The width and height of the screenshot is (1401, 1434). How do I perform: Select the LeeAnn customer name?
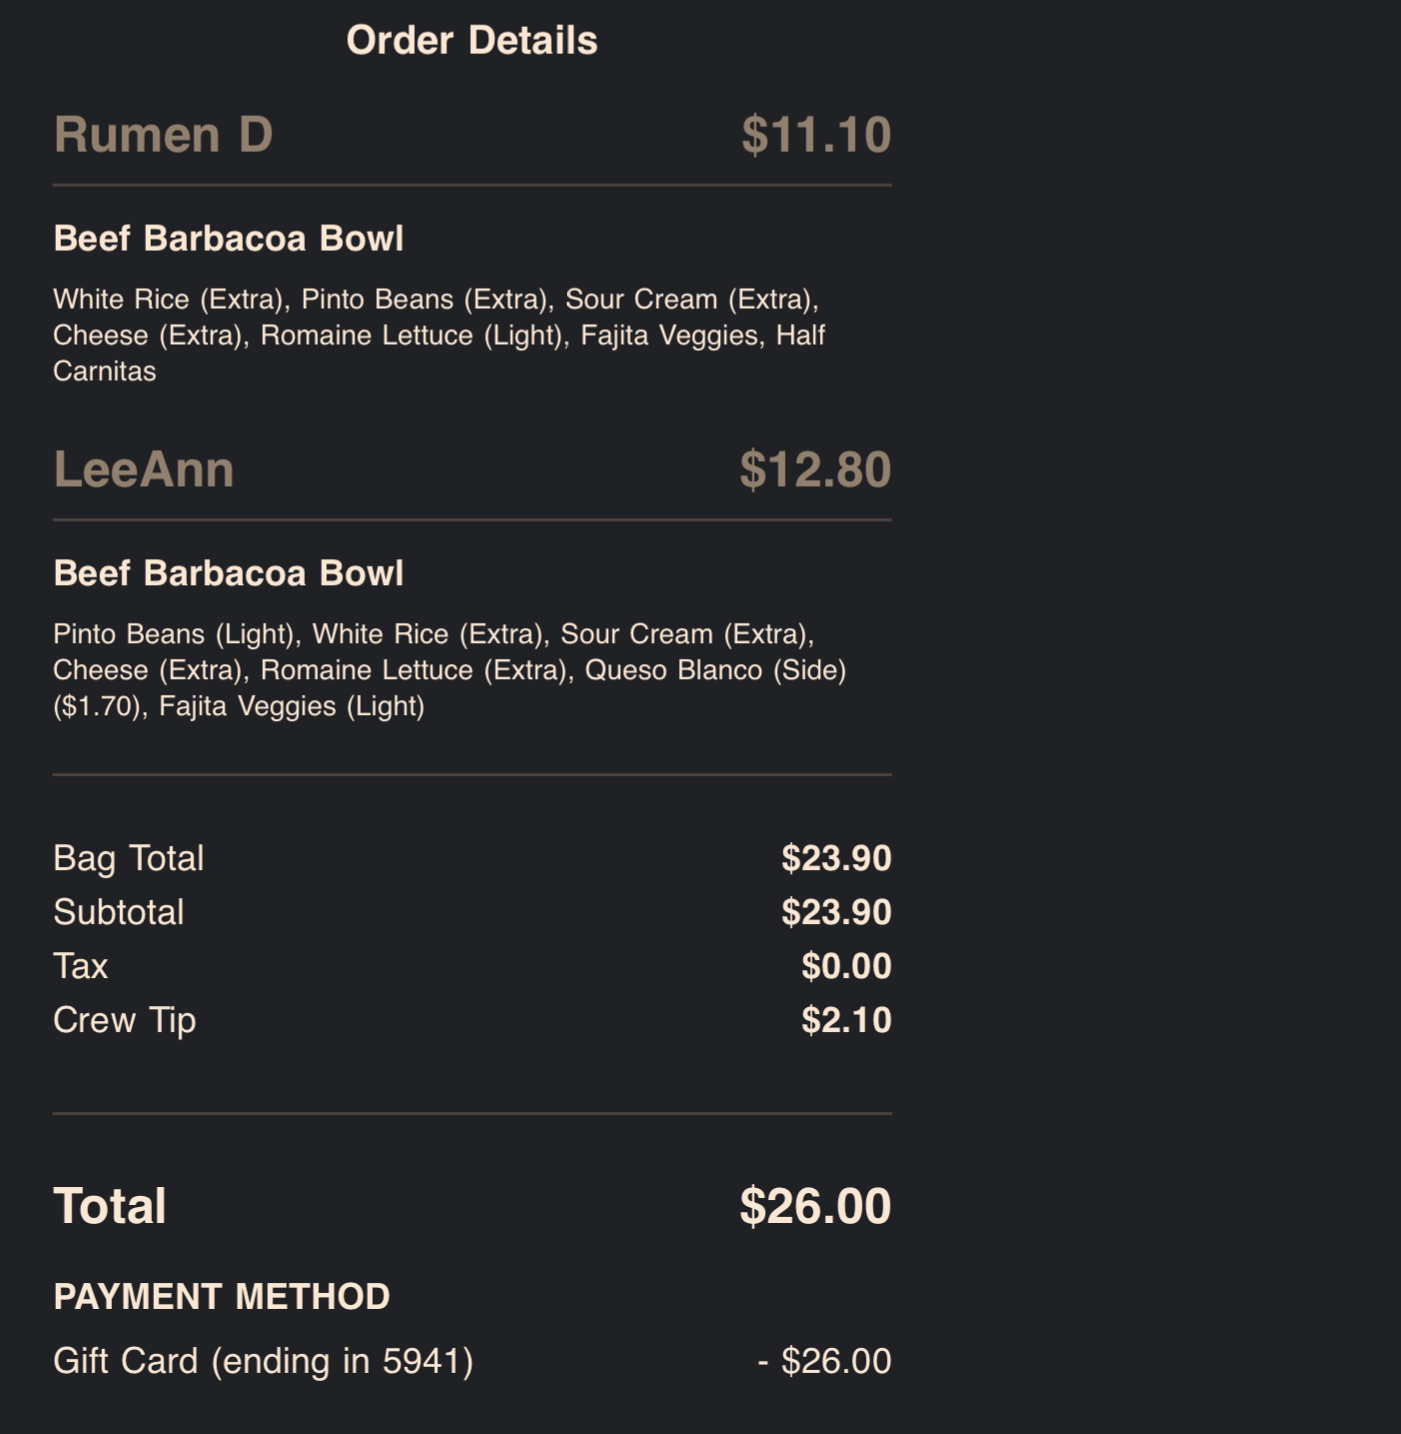click(143, 470)
